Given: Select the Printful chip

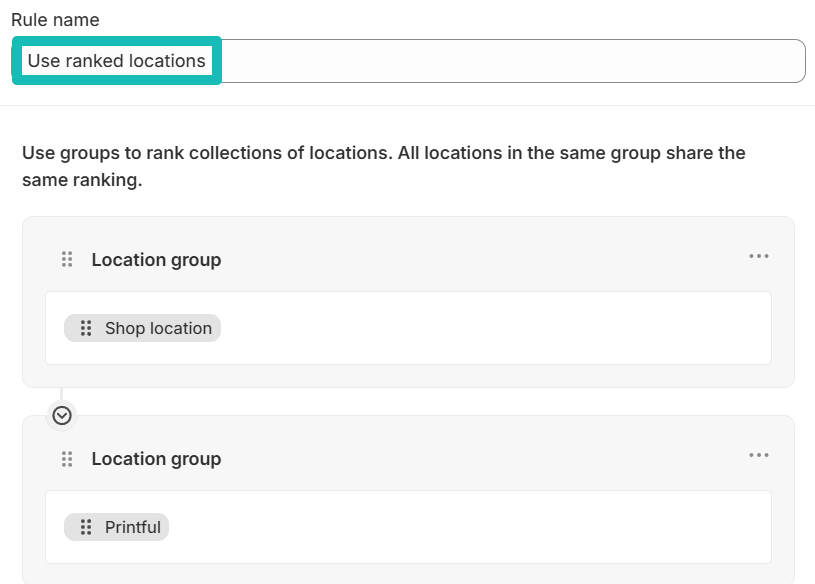Looking at the screenshot, I should pos(117,527).
